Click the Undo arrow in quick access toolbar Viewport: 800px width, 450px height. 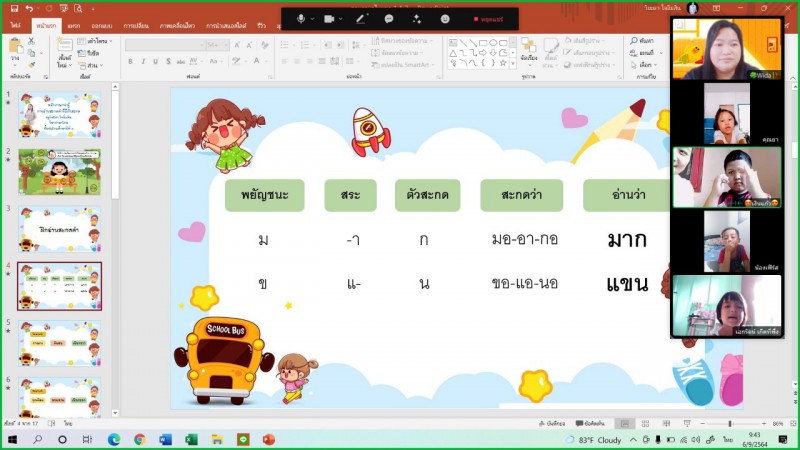tap(29, 8)
